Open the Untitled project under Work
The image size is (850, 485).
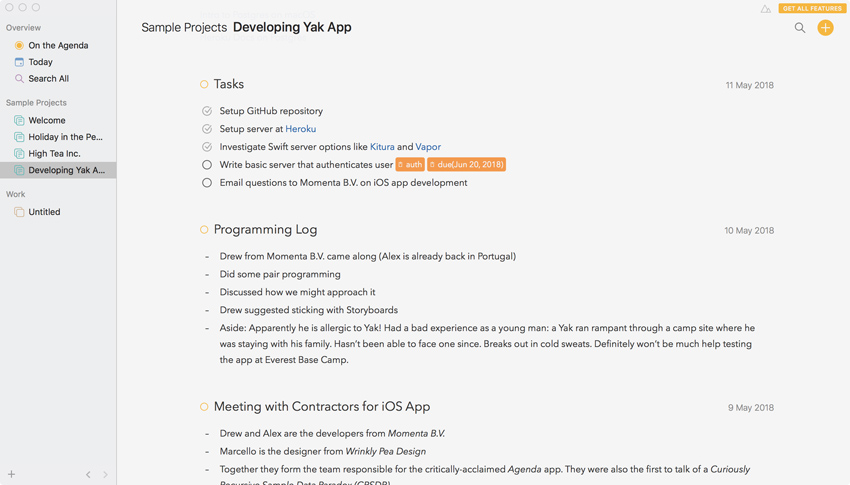click(x=44, y=212)
